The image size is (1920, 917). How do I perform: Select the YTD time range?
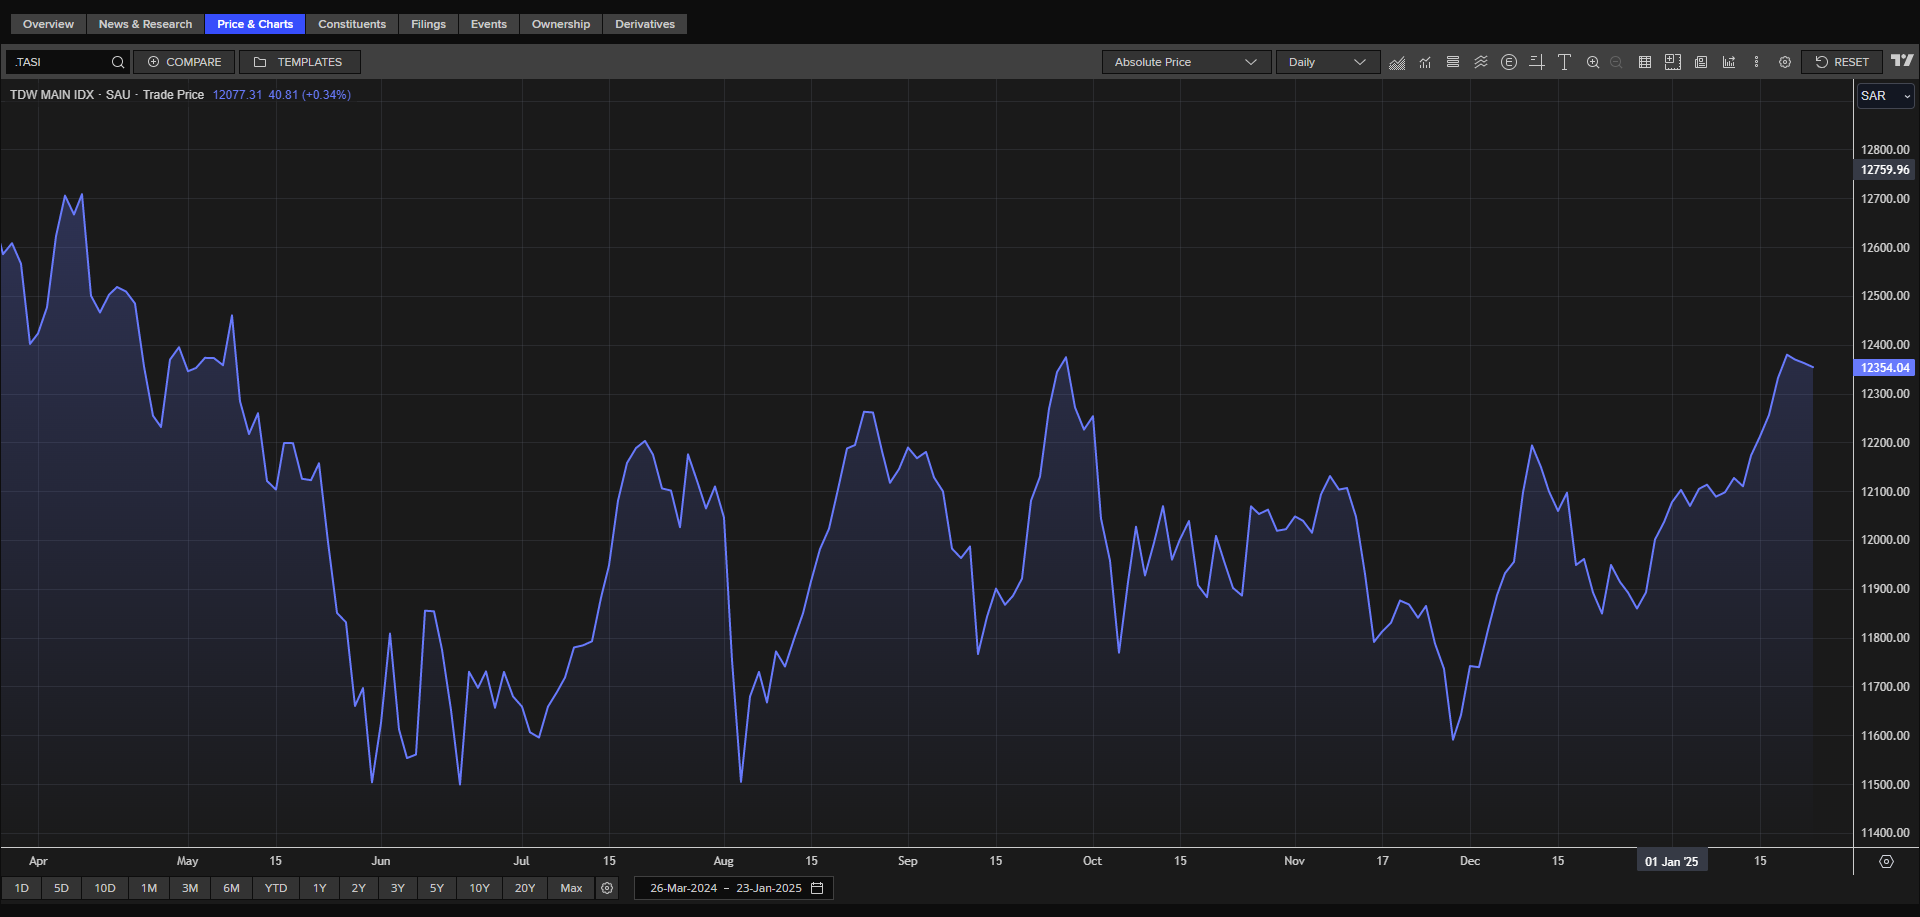point(276,888)
